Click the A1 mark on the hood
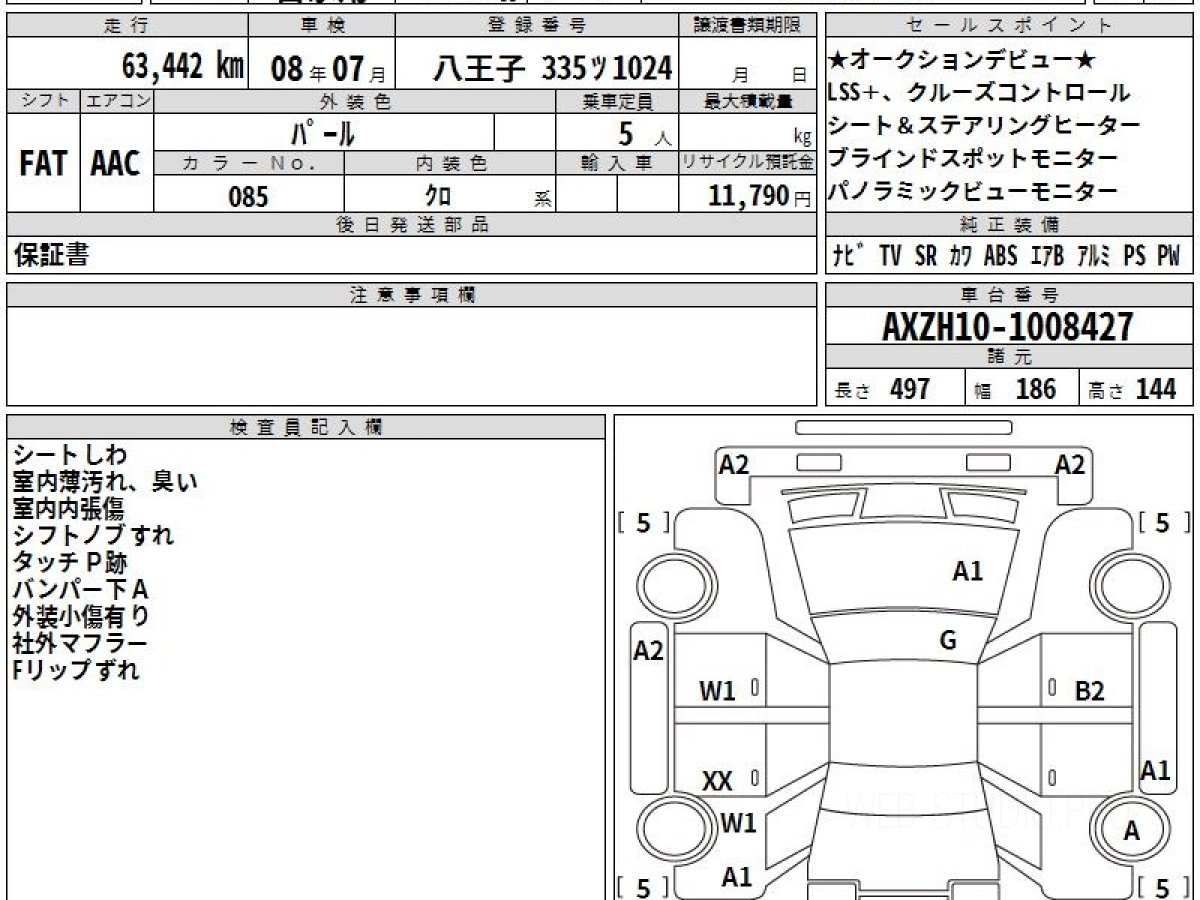Viewport: 1200px width, 900px height. [x=967, y=571]
